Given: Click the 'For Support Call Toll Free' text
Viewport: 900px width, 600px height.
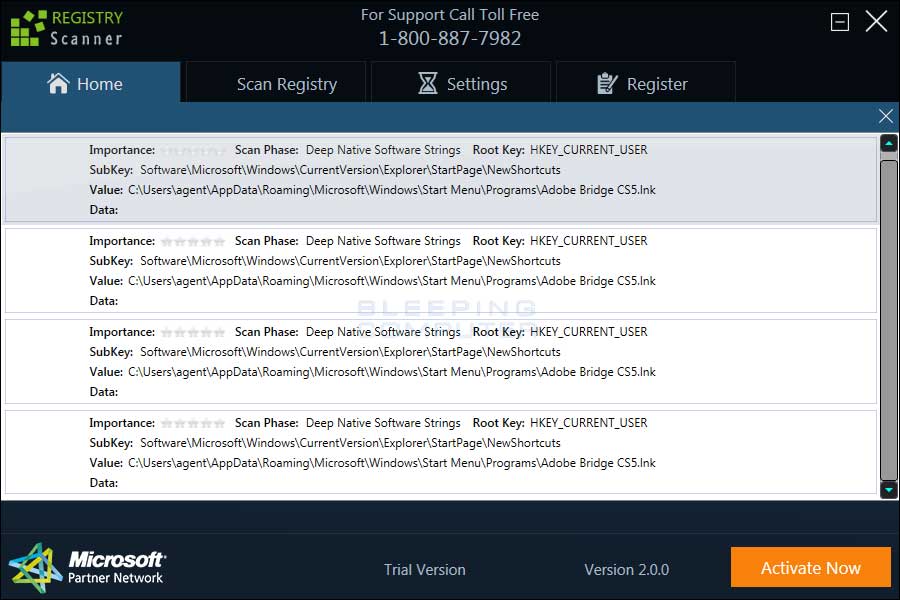Looking at the screenshot, I should pos(449,15).
